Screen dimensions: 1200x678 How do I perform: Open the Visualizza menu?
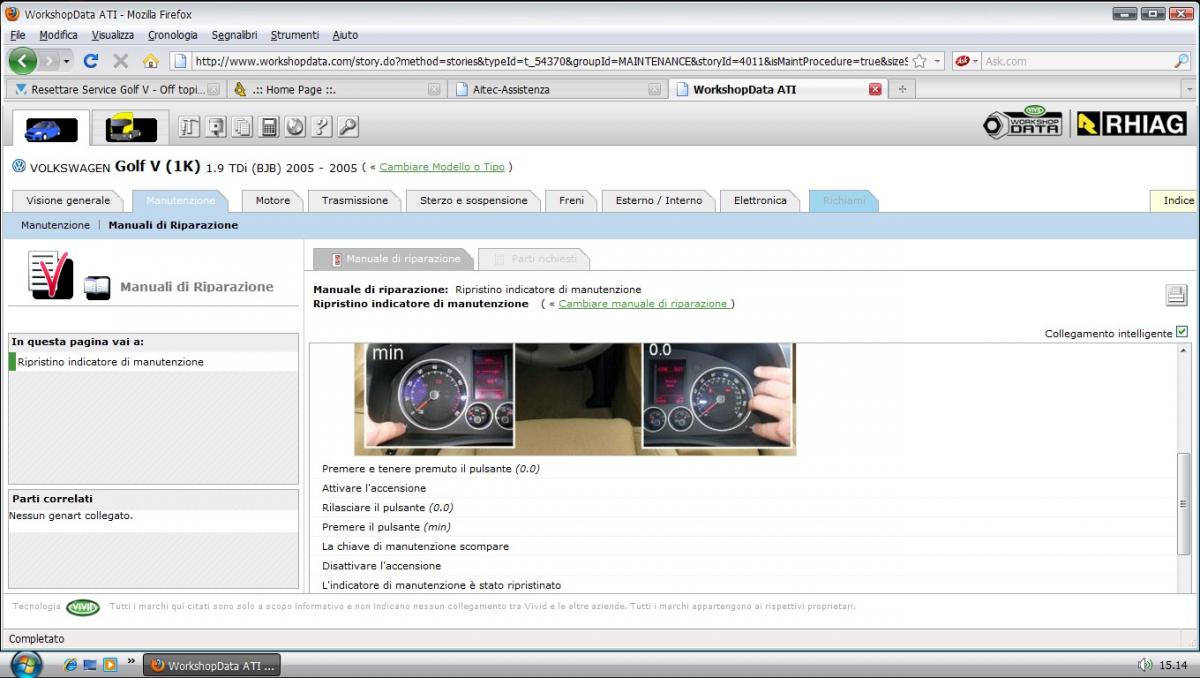point(113,35)
